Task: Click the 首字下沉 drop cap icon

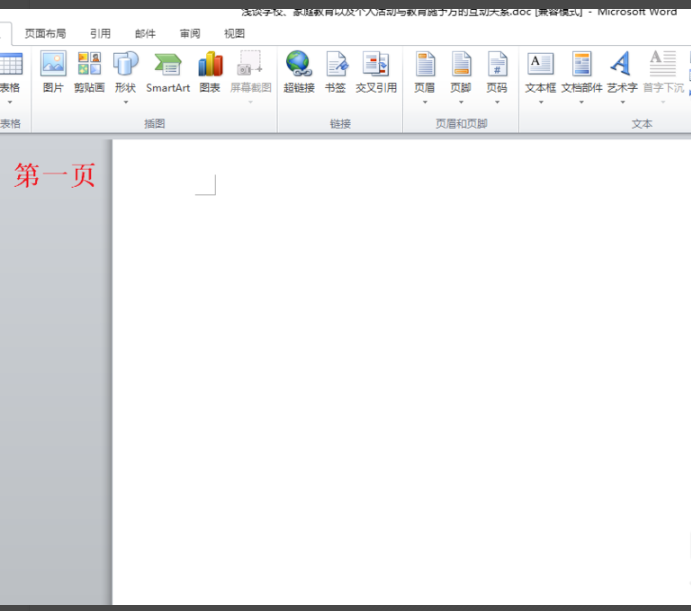Action: tap(663, 63)
